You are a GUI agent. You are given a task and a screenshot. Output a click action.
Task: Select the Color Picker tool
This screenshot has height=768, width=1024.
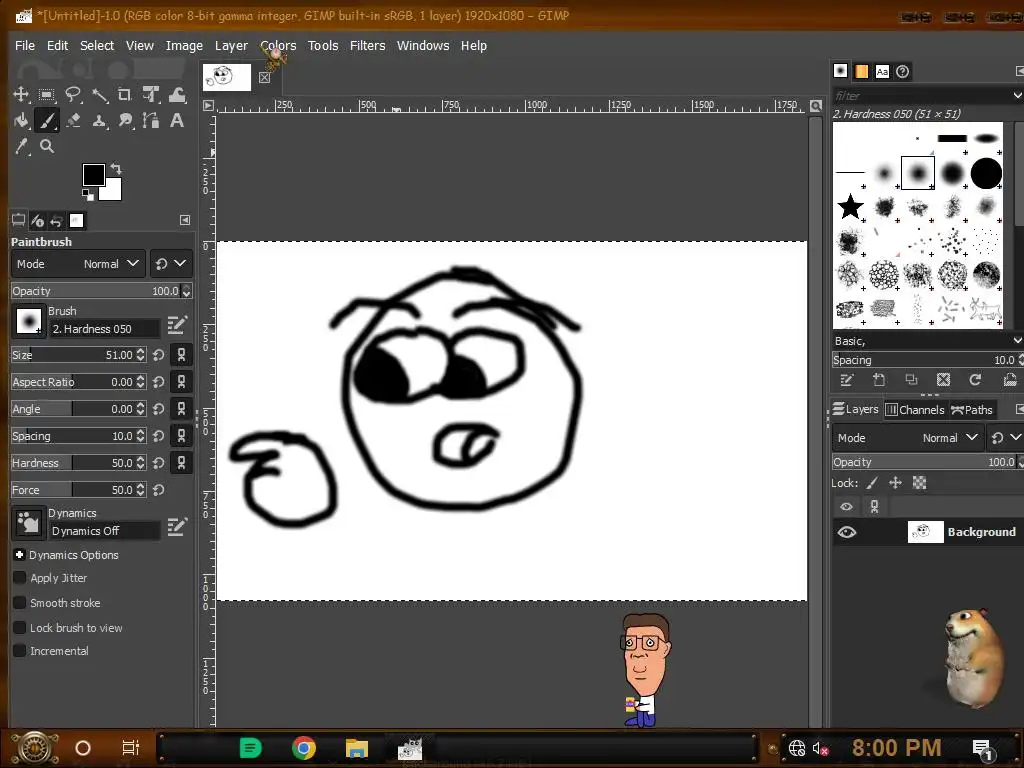pyautogui.click(x=21, y=146)
